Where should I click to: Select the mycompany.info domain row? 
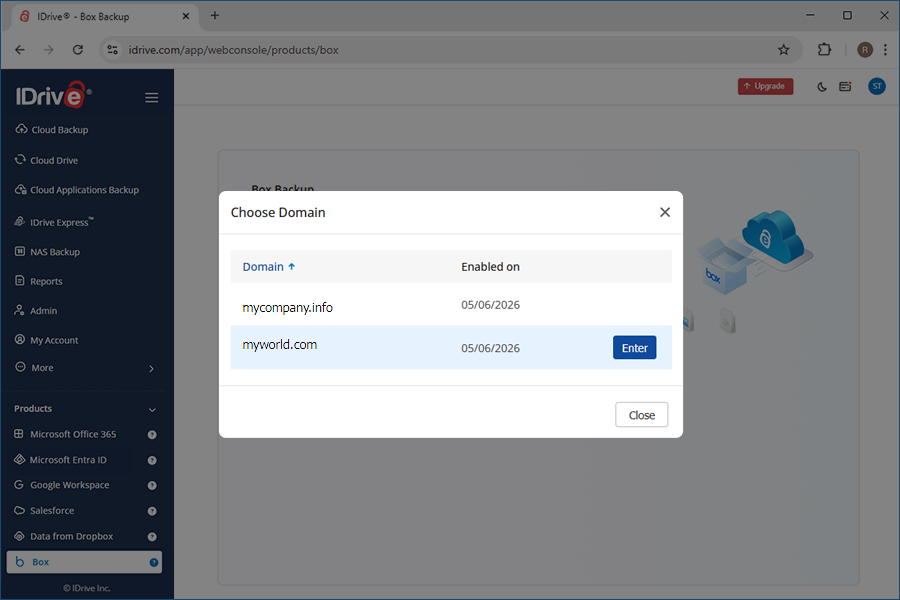pos(451,305)
